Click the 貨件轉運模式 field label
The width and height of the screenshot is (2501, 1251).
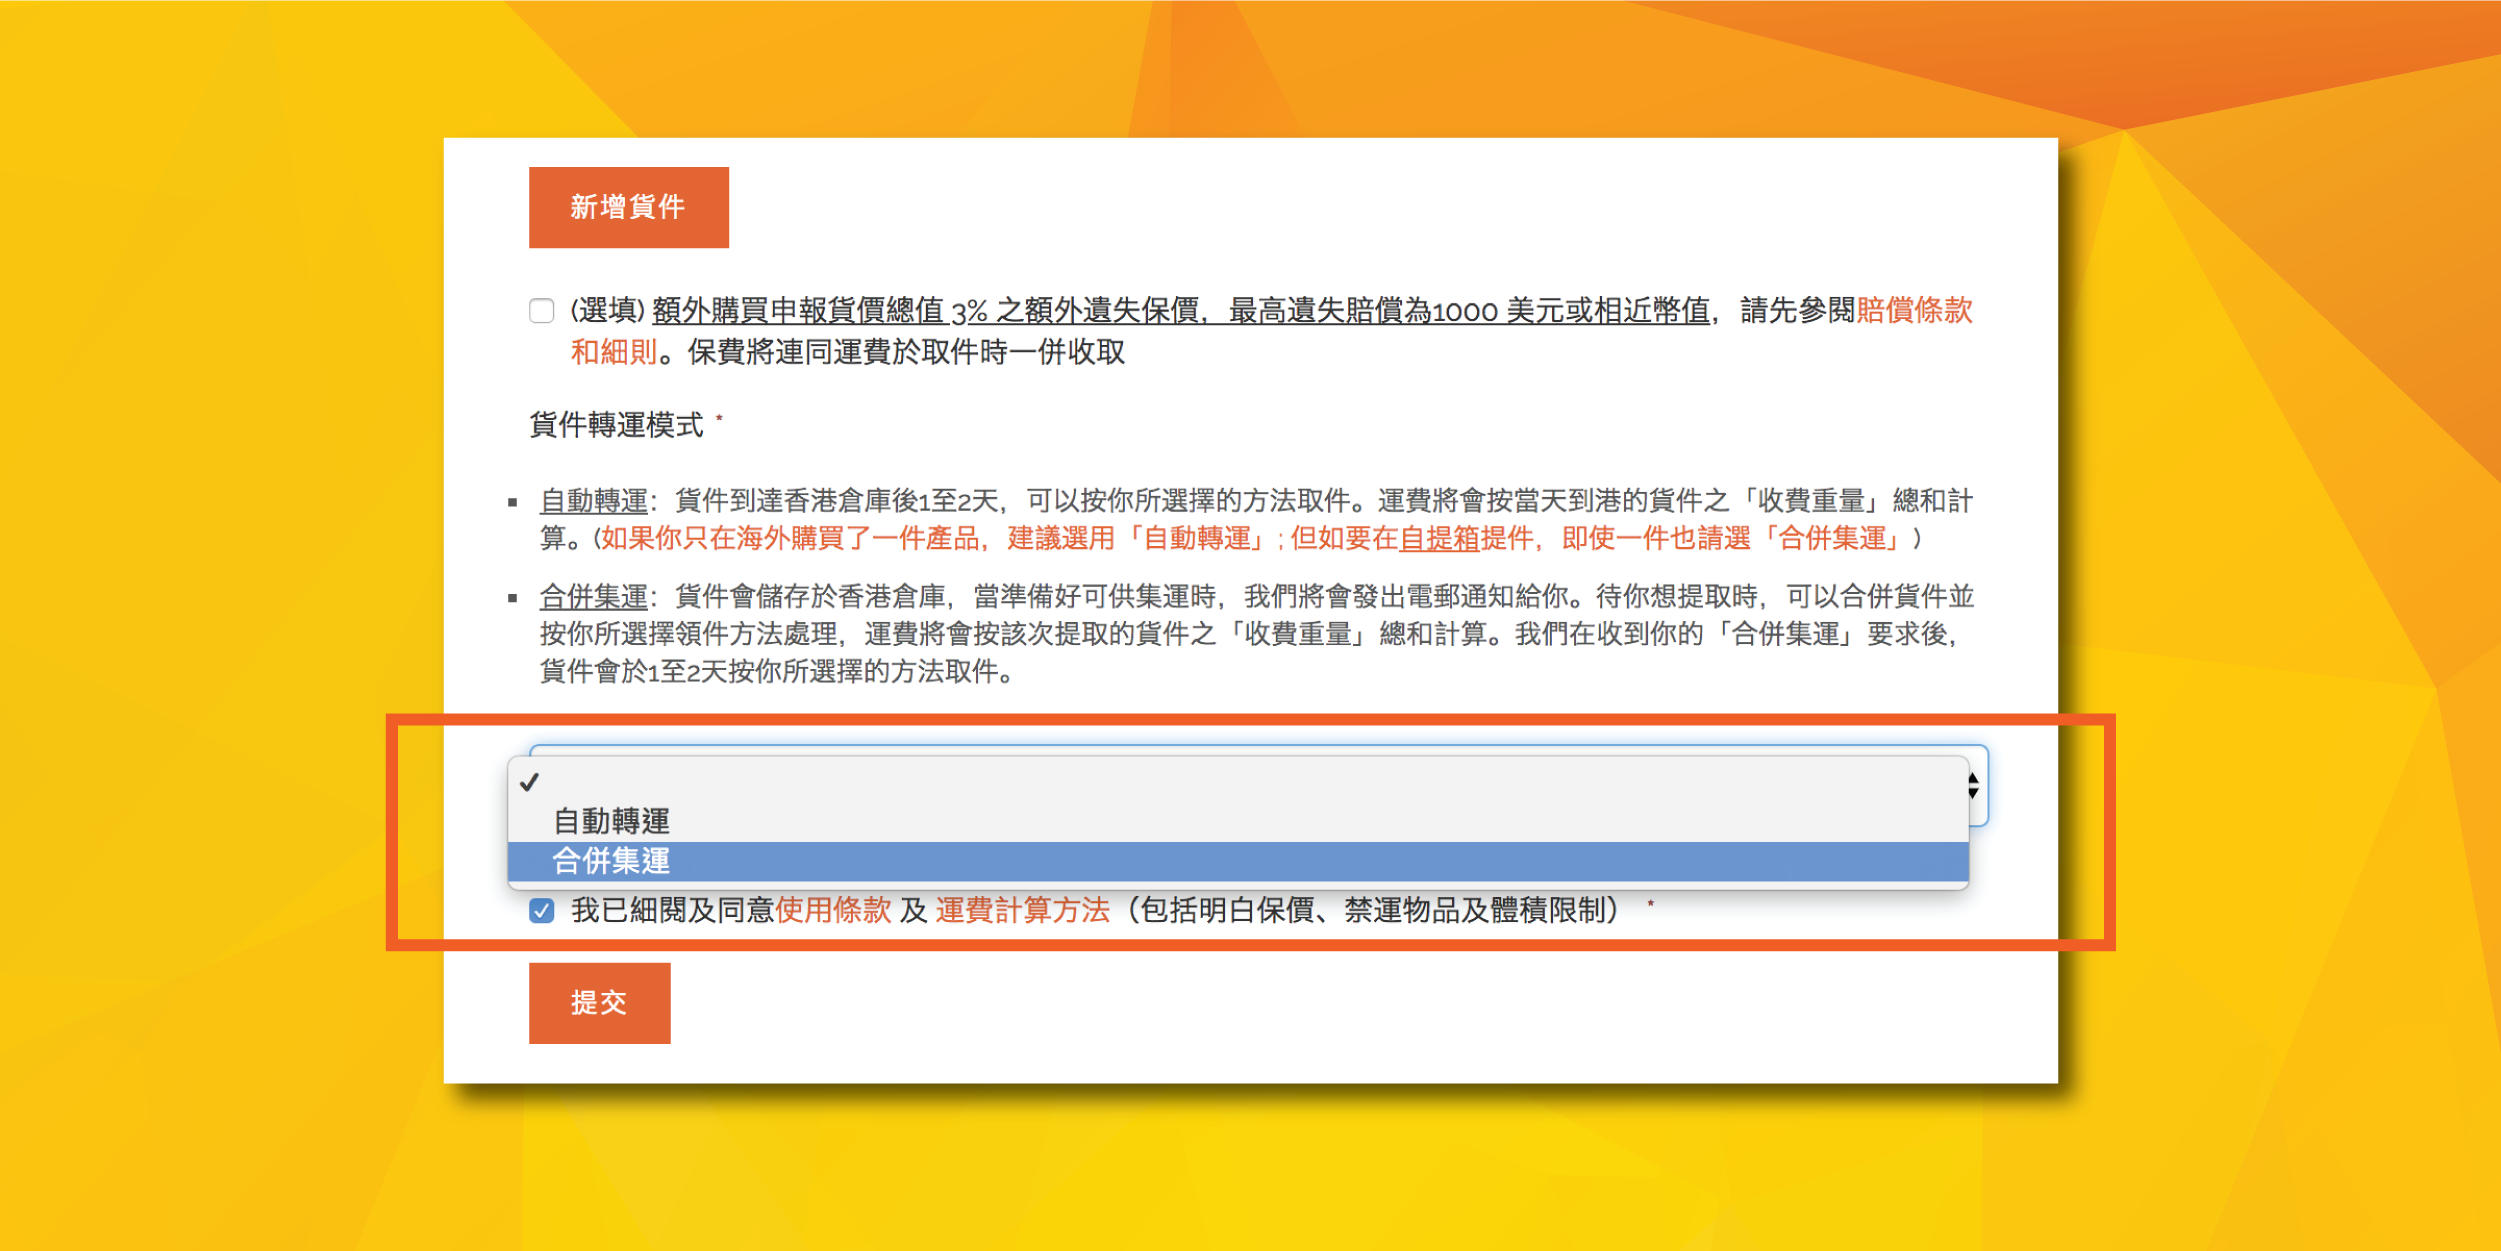tap(616, 425)
